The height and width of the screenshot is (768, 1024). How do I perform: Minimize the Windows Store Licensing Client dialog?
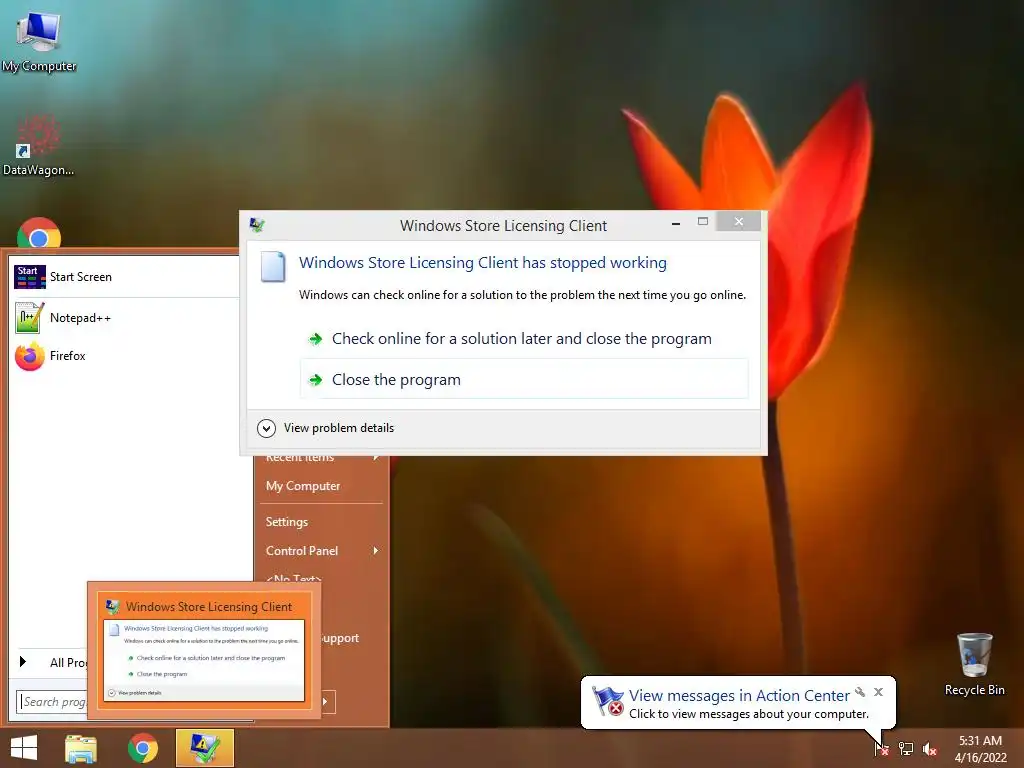click(x=676, y=223)
